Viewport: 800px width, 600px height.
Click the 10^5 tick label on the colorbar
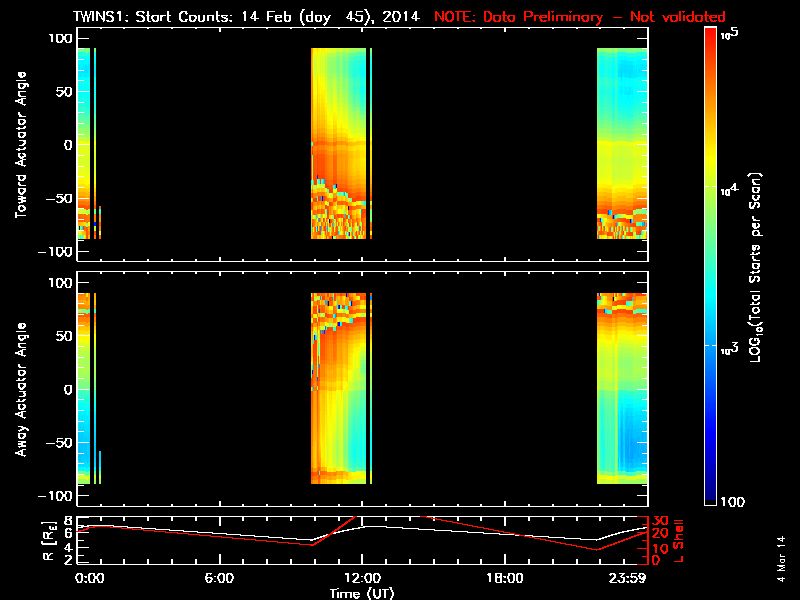pos(730,34)
